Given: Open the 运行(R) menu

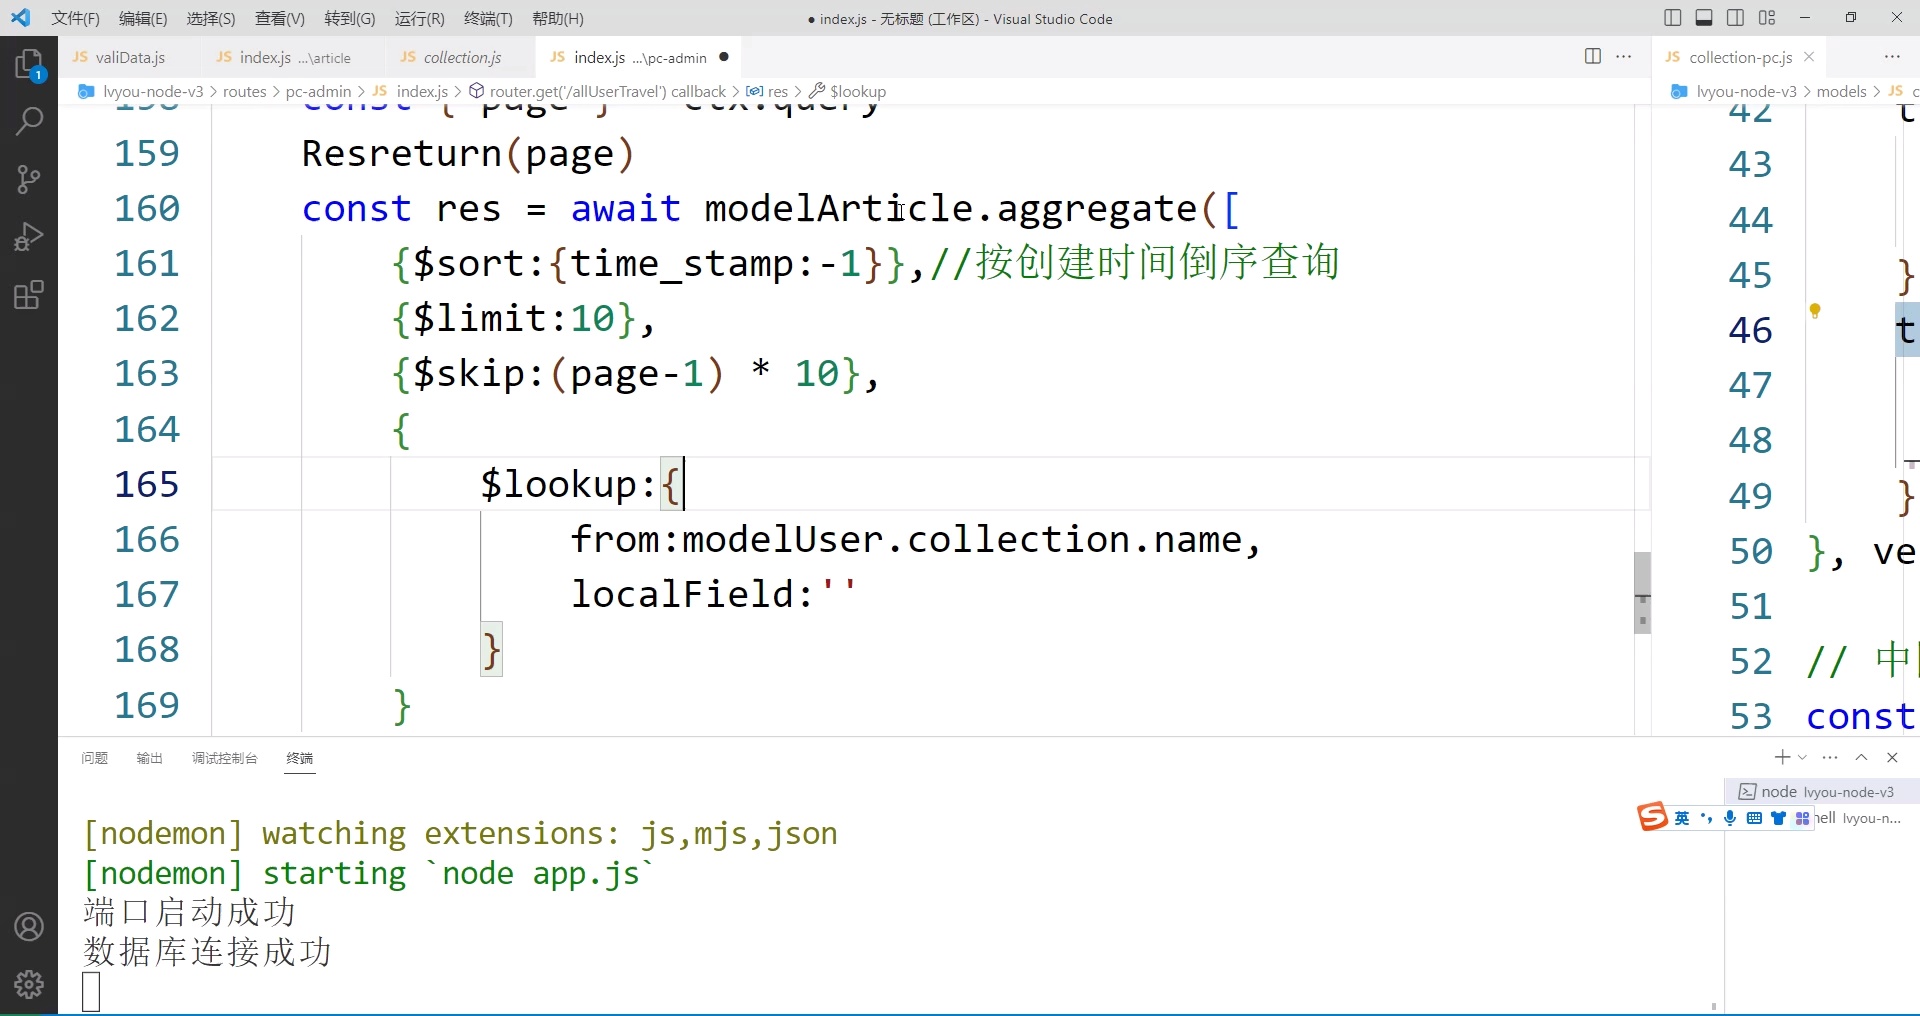Looking at the screenshot, I should [419, 18].
